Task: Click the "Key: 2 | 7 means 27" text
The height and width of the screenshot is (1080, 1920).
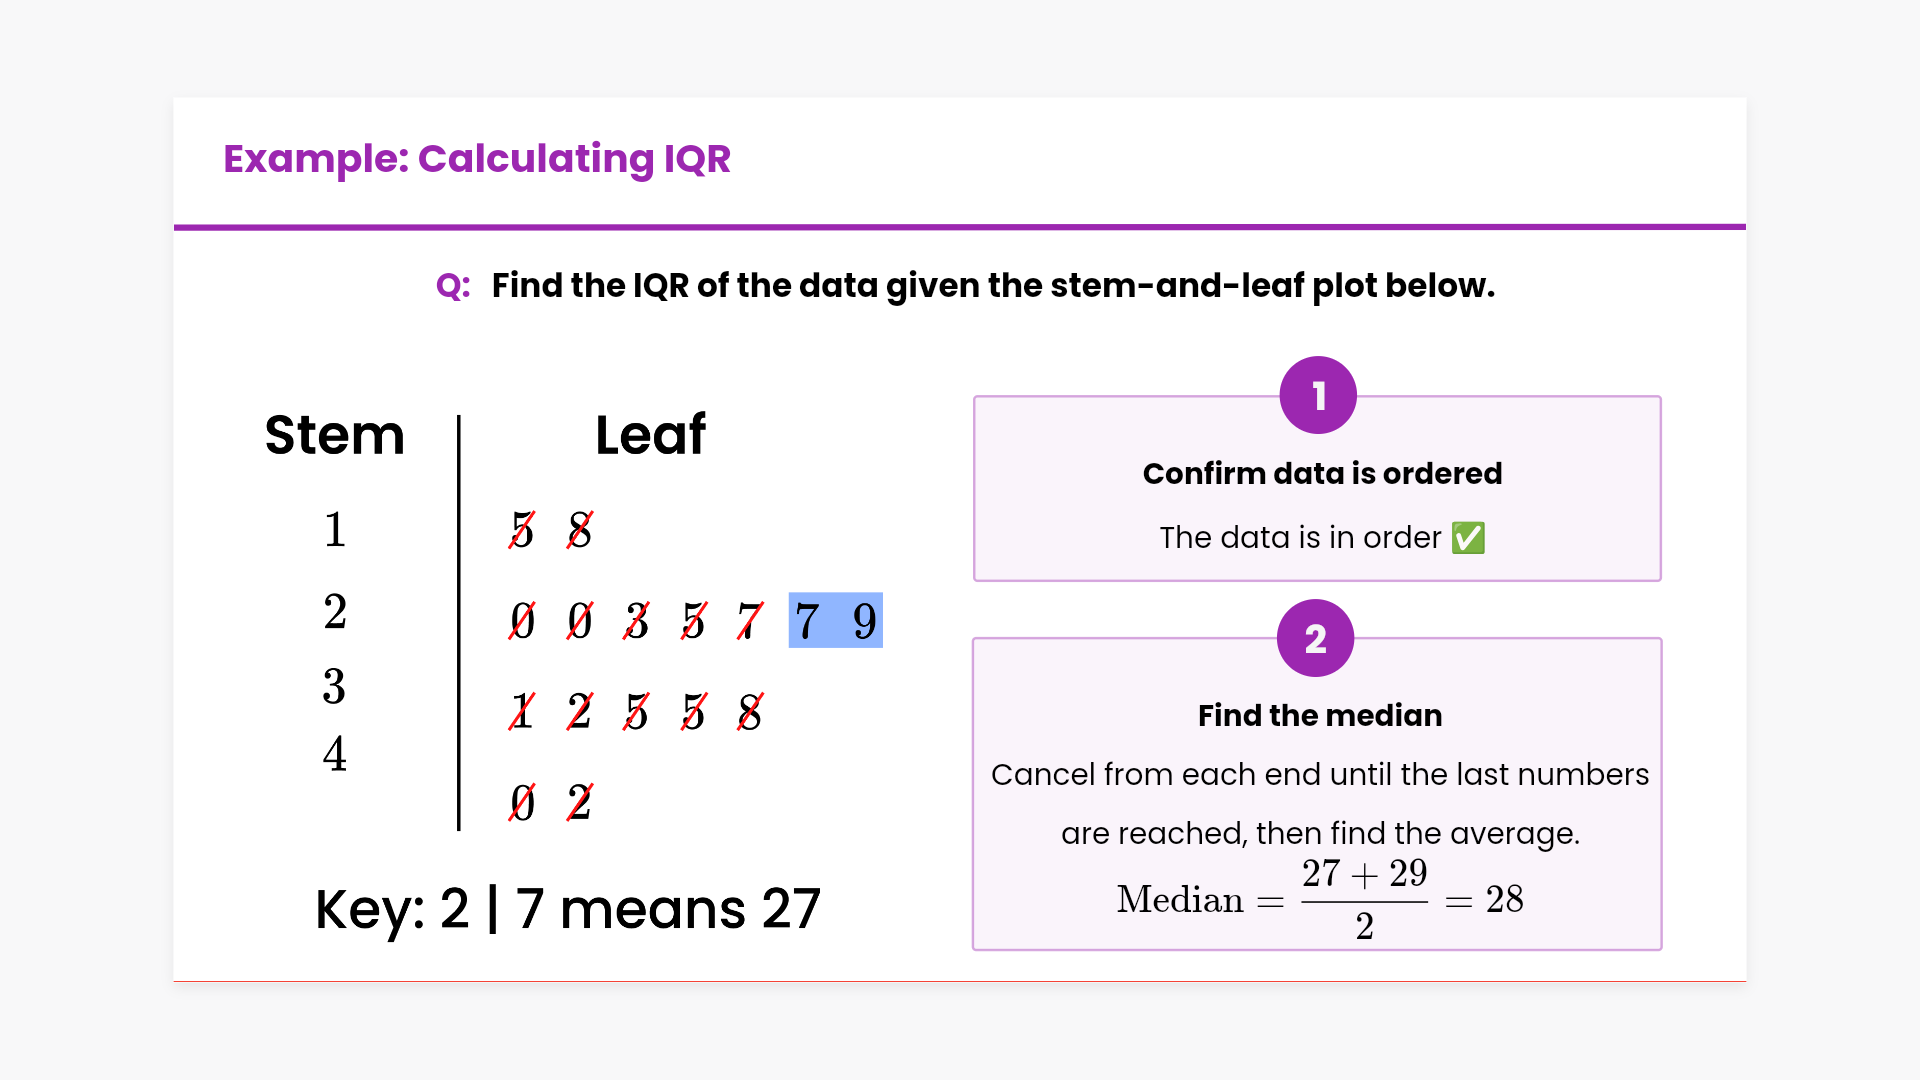Action: point(567,909)
